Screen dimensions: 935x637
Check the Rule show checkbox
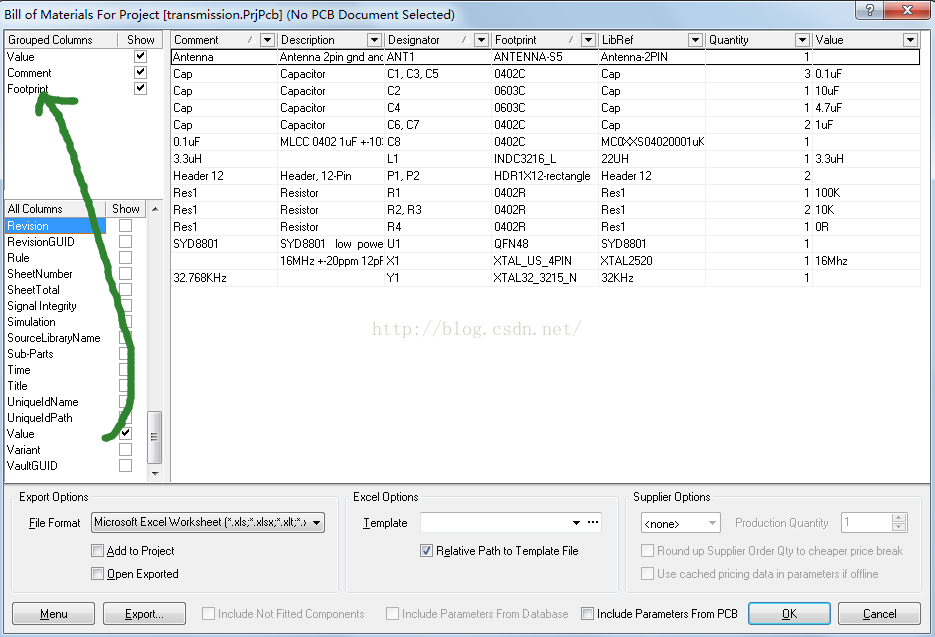tap(125, 258)
